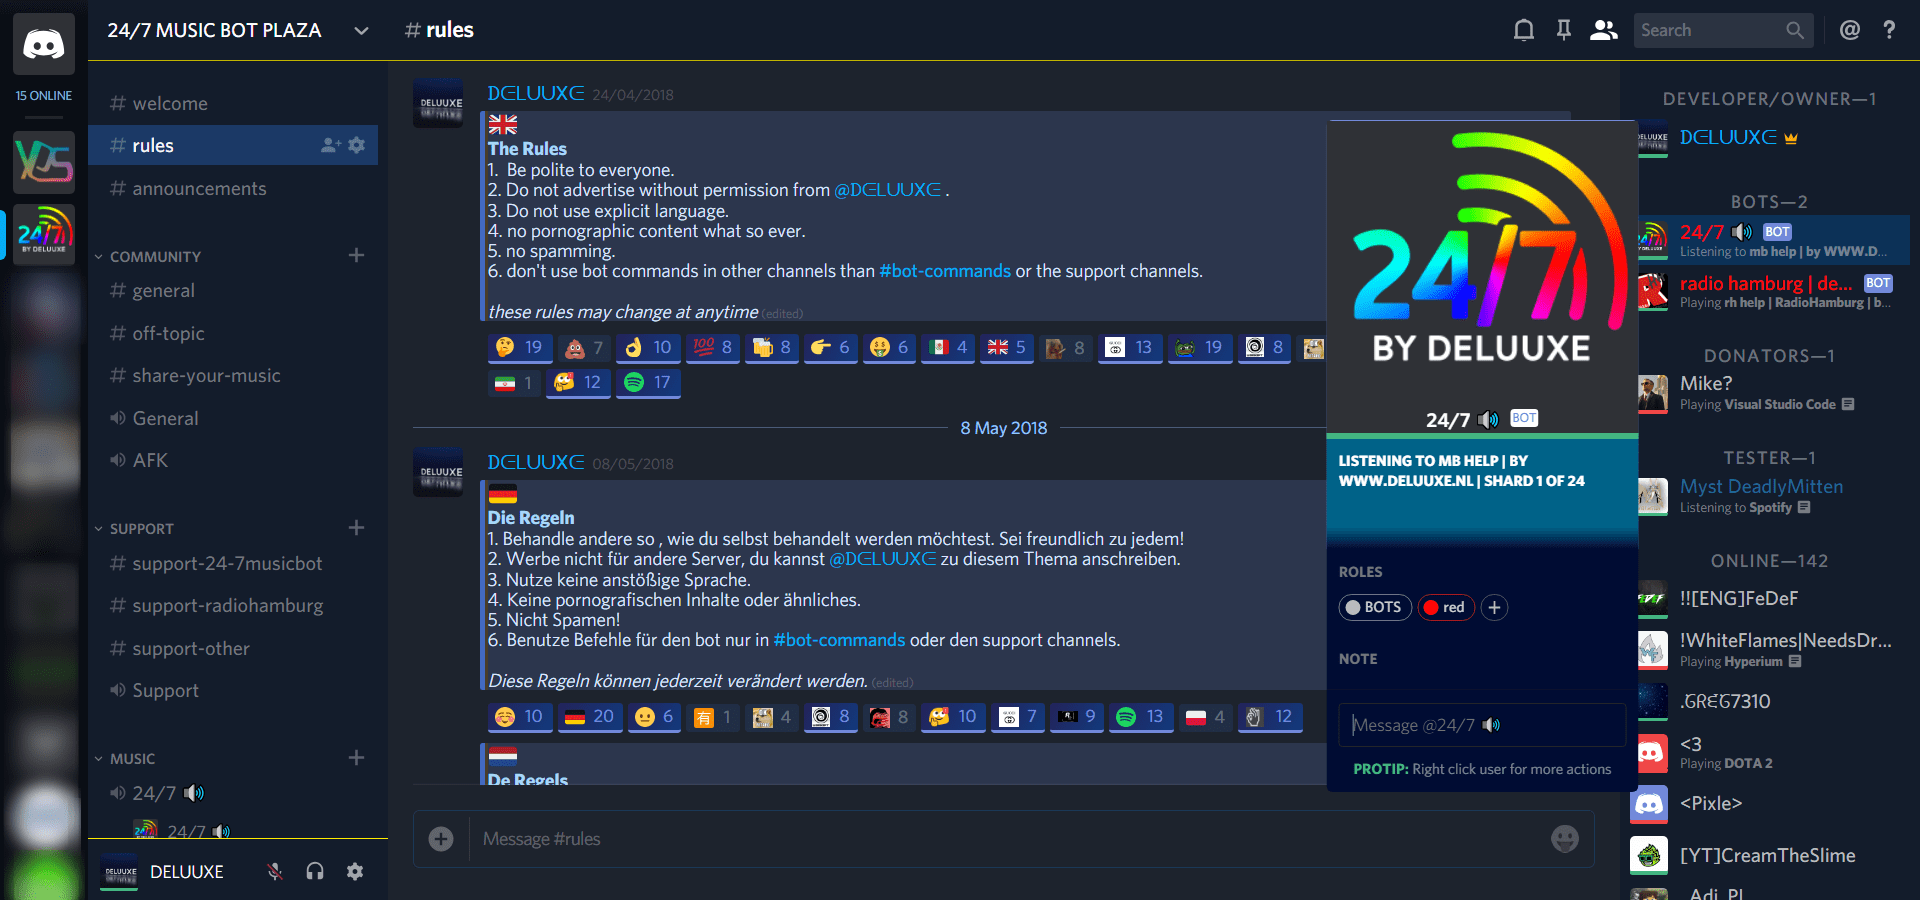Image resolution: width=1920 pixels, height=900 pixels.
Task: Go to the general text channel
Action: tap(233, 290)
